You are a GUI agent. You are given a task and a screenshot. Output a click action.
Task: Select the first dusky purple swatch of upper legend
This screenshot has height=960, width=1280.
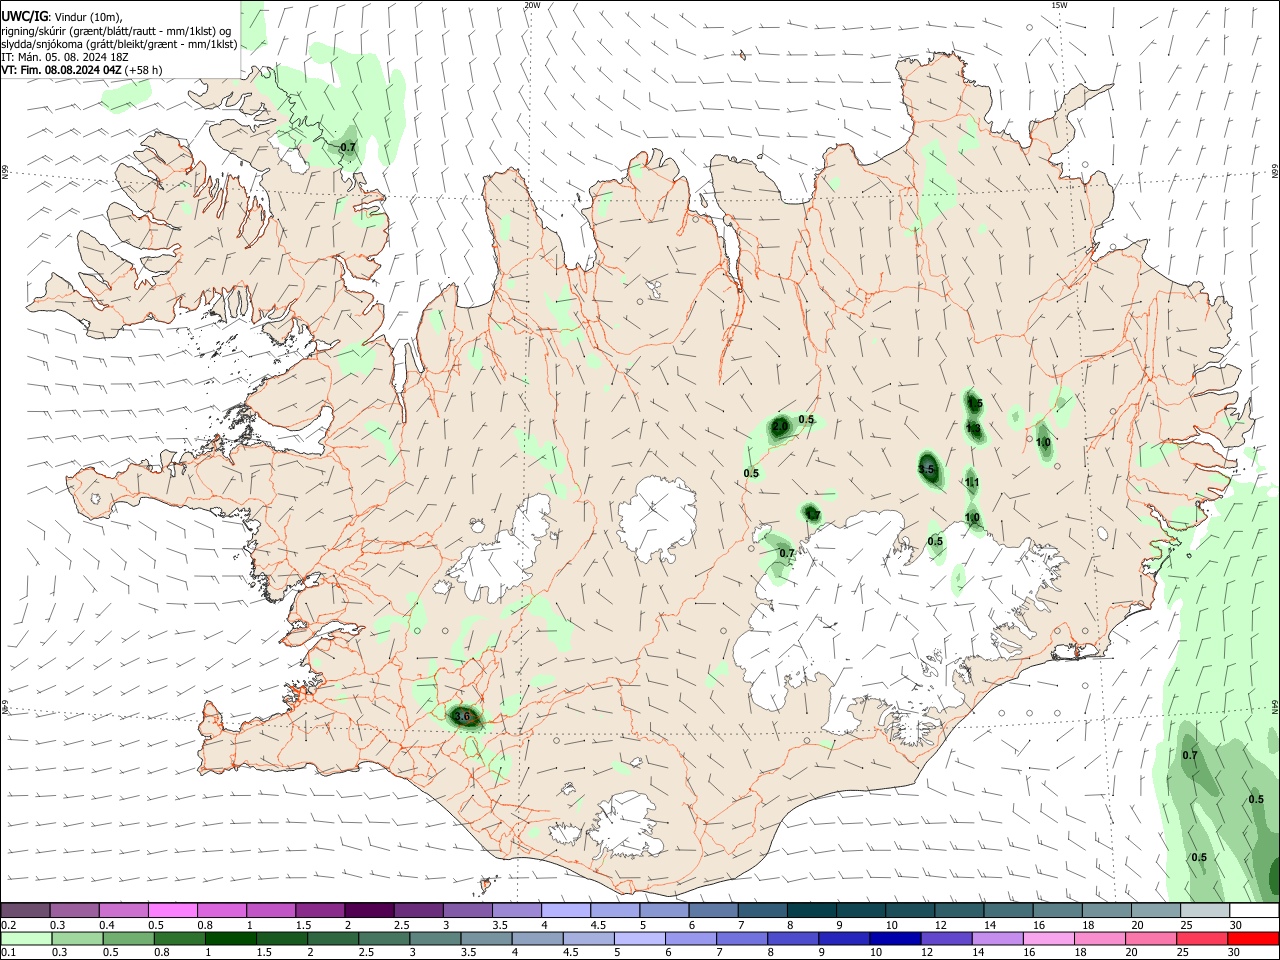(26, 911)
